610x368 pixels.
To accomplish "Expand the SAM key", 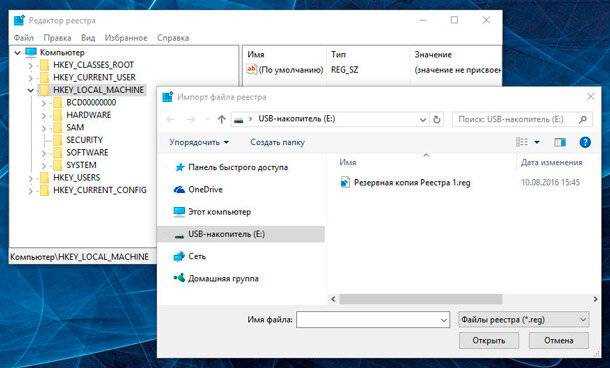I will pyautogui.click(x=44, y=128).
